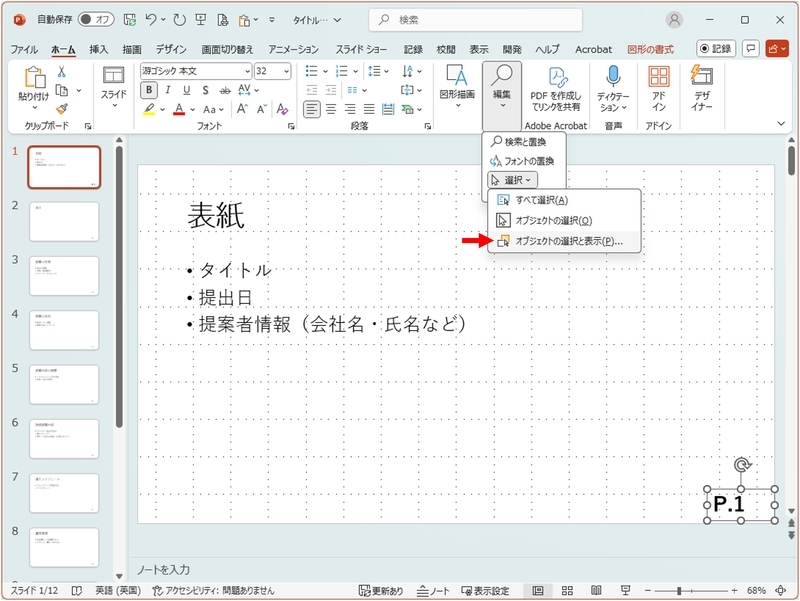
Task: Select オブジェクトの選択と表示(P)... menu item
Action: 564,241
